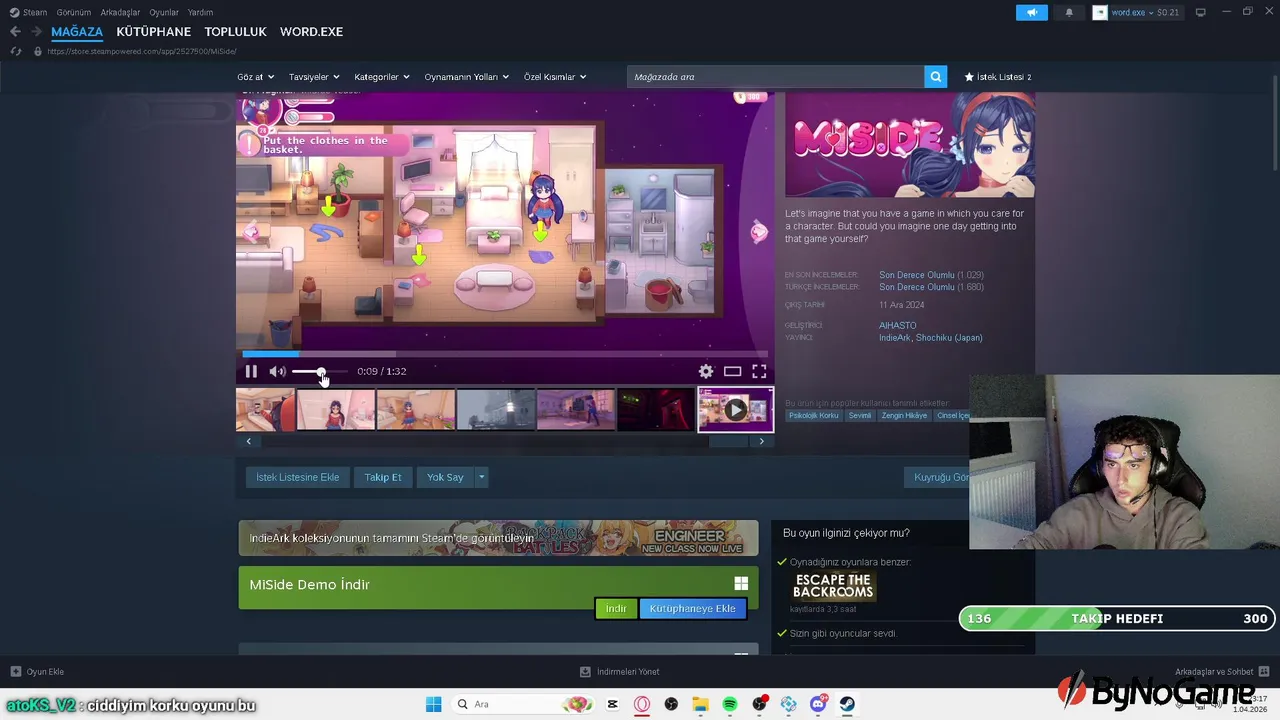Expand the Tavsiyeler dropdown

314,77
